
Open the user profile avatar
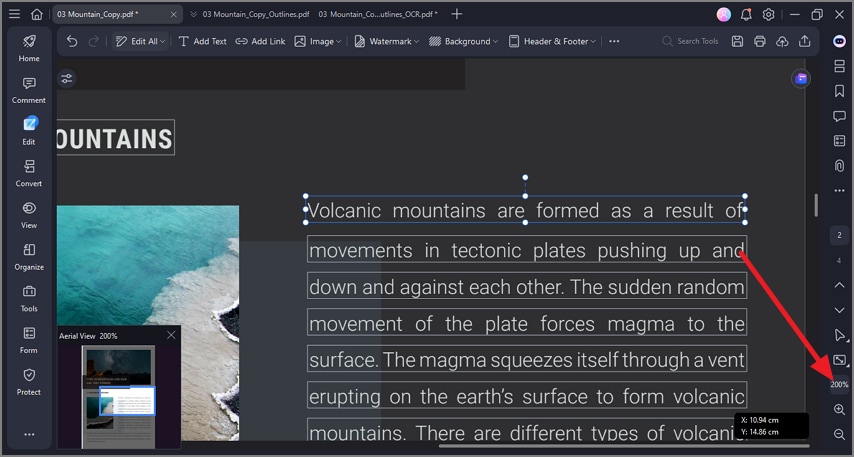pyautogui.click(x=723, y=15)
